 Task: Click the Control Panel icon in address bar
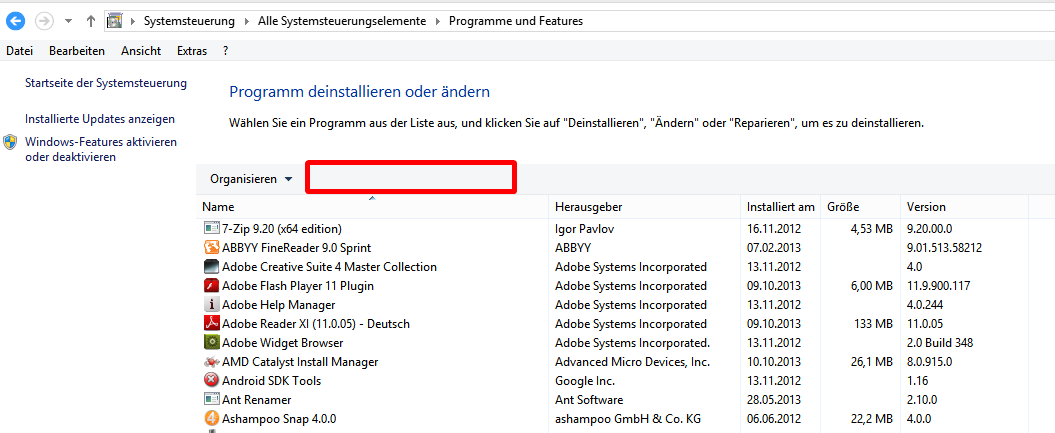pyautogui.click(x=115, y=21)
